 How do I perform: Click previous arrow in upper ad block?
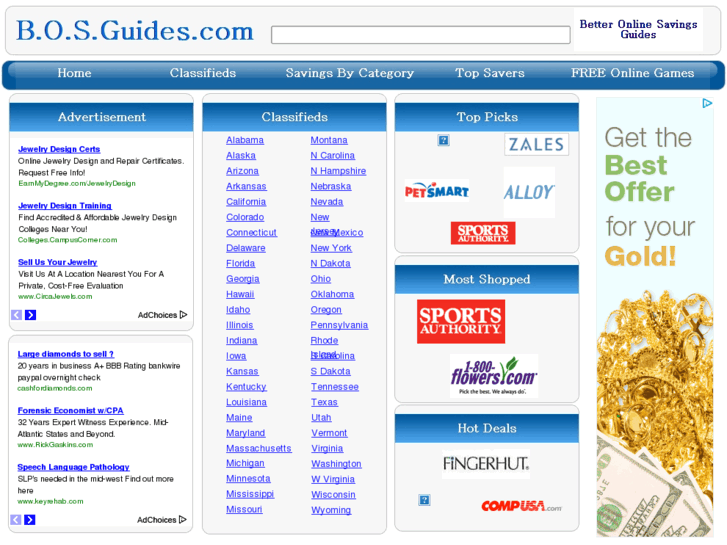coord(16,315)
